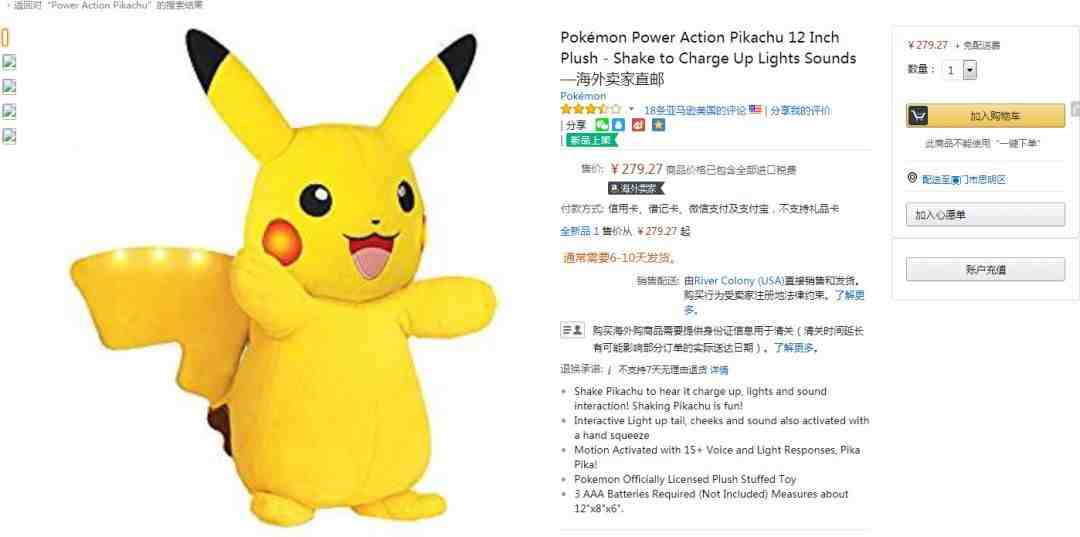1080x537 pixels.
Task: Click 加入购物车 add to cart button
Action: (x=986, y=116)
